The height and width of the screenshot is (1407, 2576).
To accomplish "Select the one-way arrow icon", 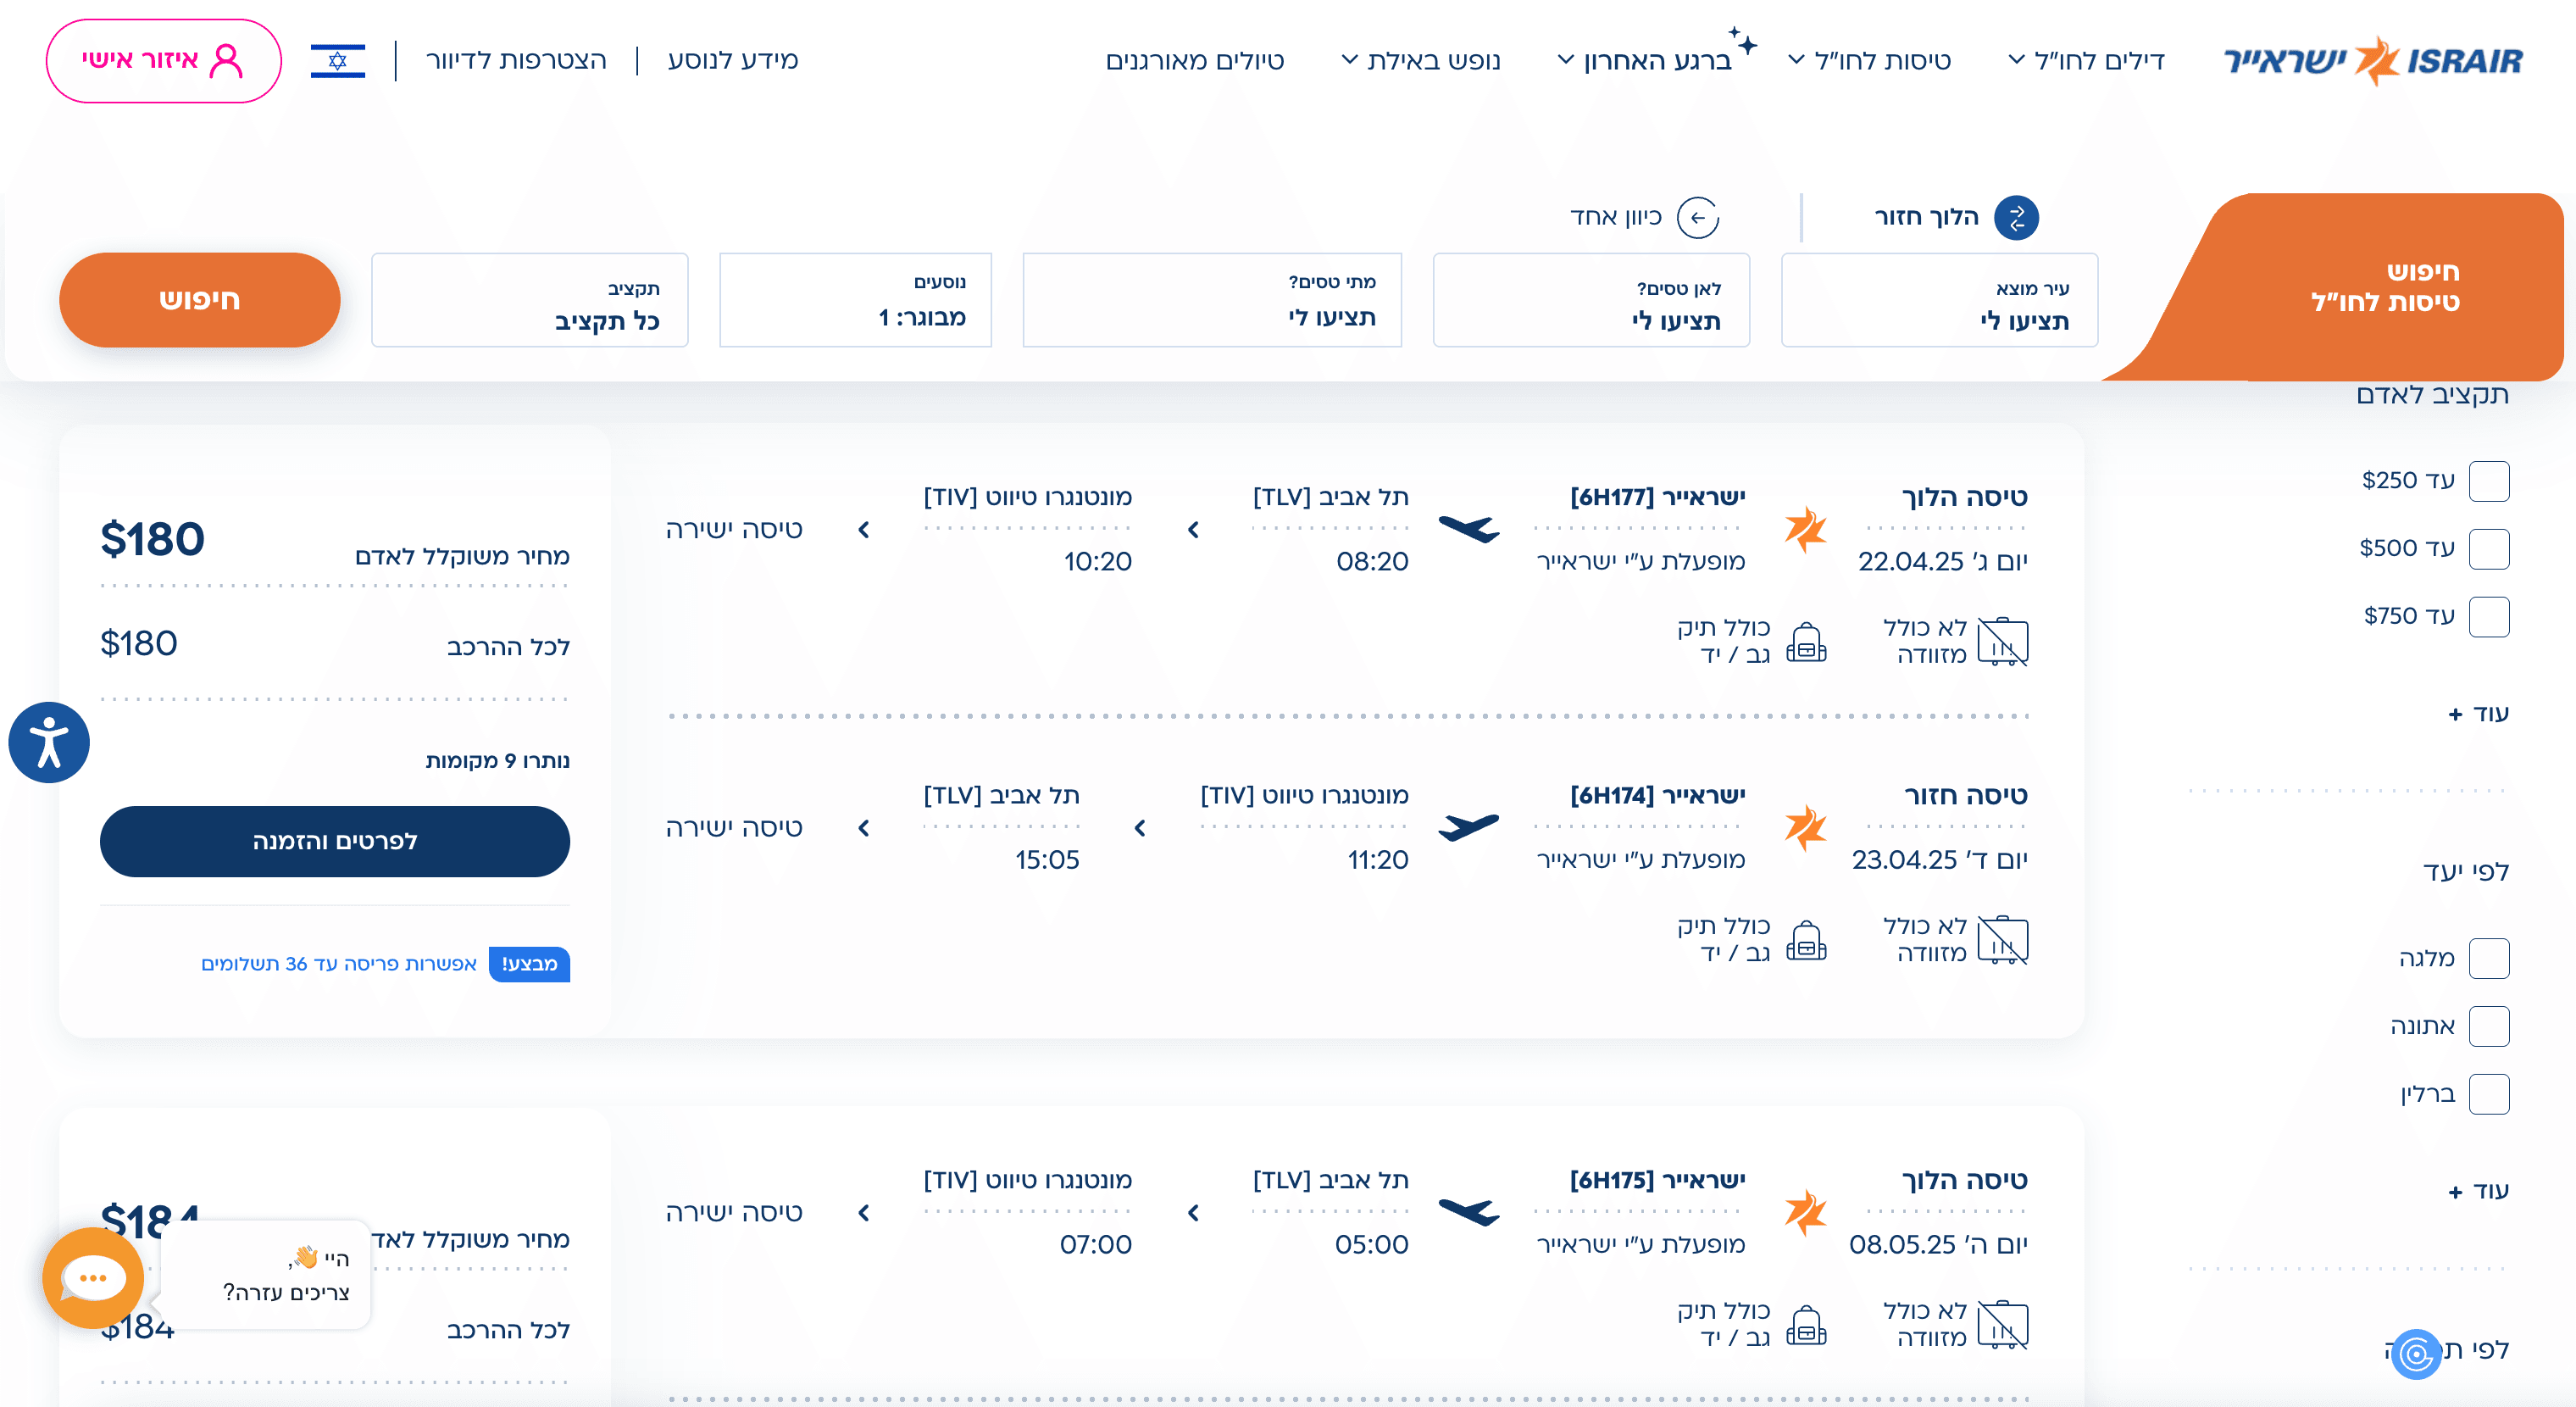I will point(1697,217).
